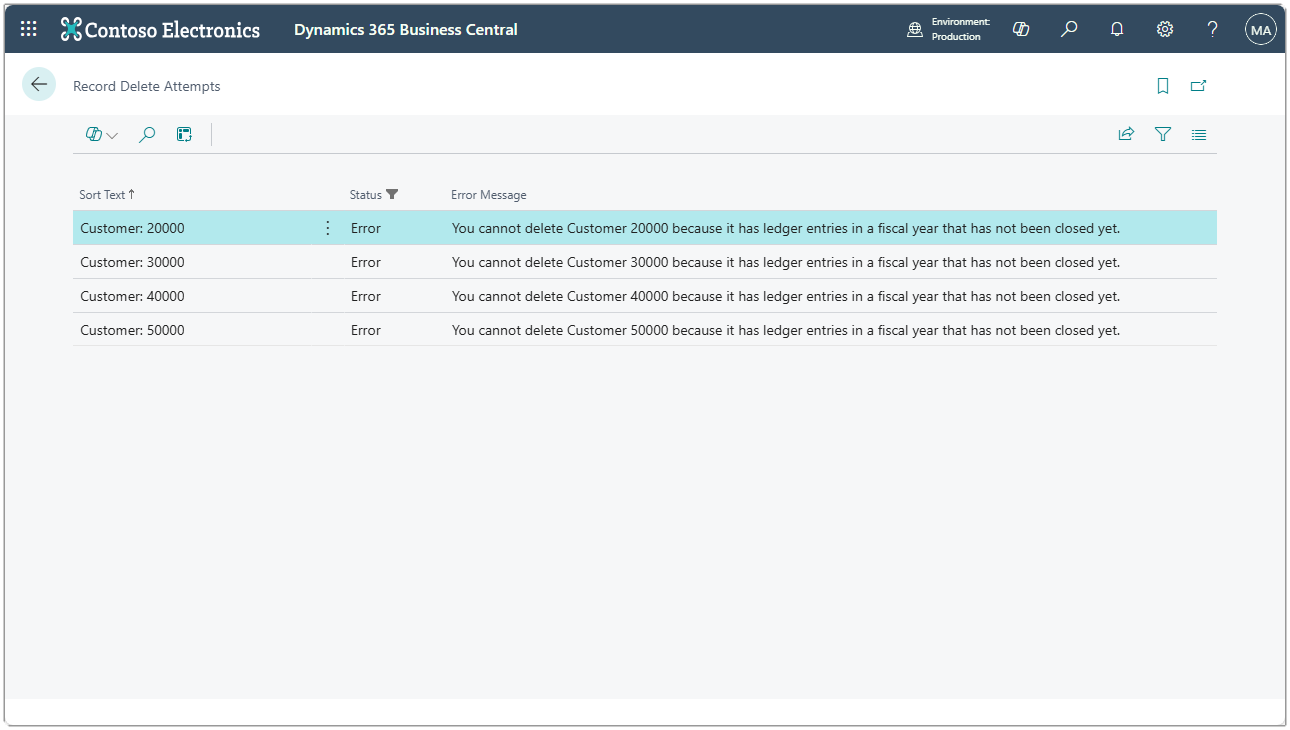1290x730 pixels.
Task: Click the Dynamics 365 Business Central home link
Action: [404, 29]
